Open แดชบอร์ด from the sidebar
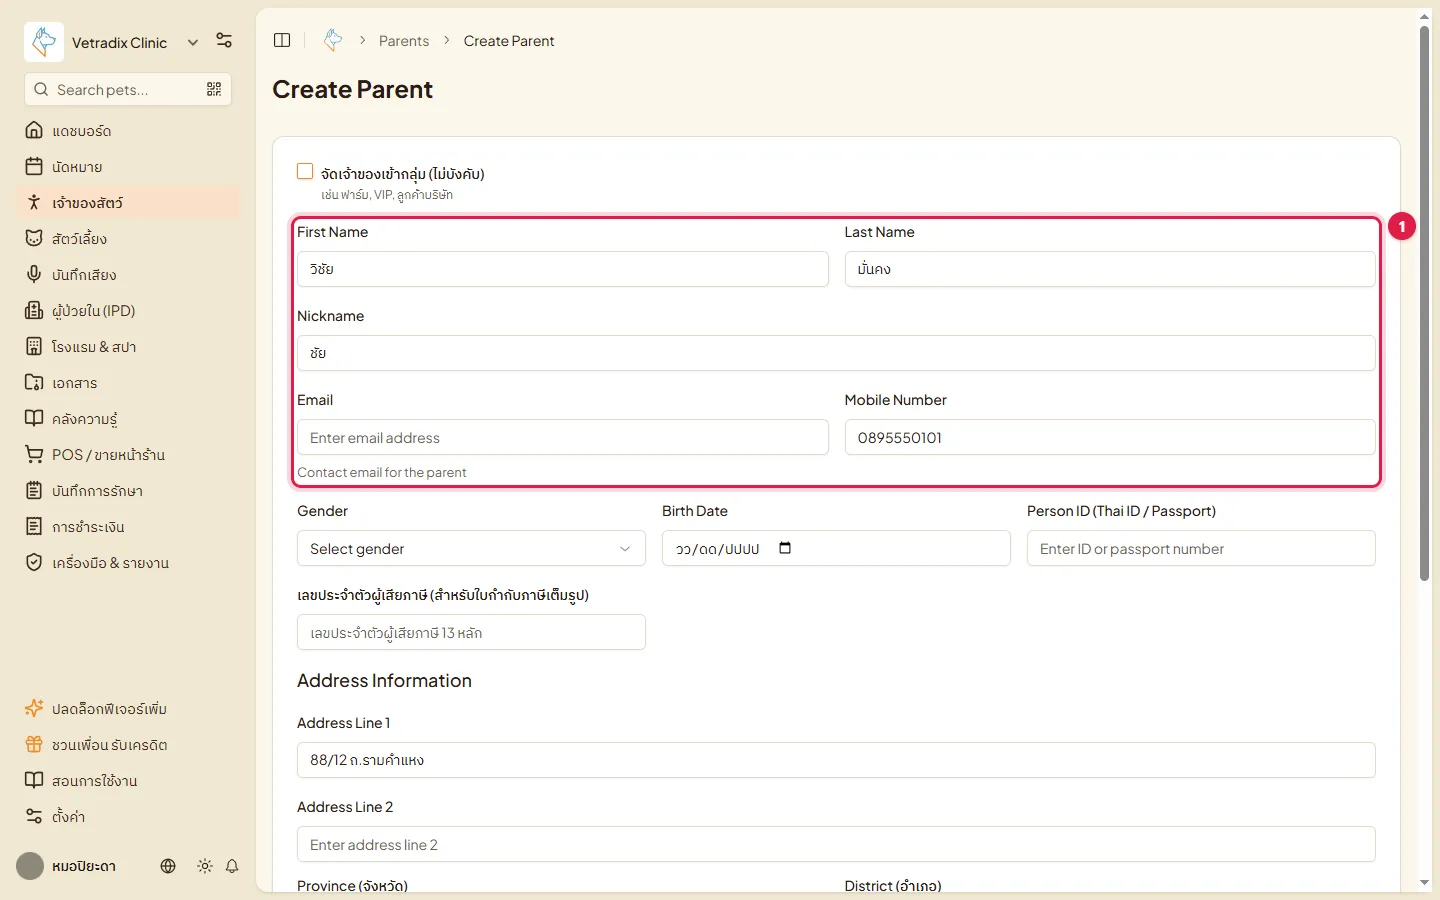The width and height of the screenshot is (1440, 900). point(128,131)
